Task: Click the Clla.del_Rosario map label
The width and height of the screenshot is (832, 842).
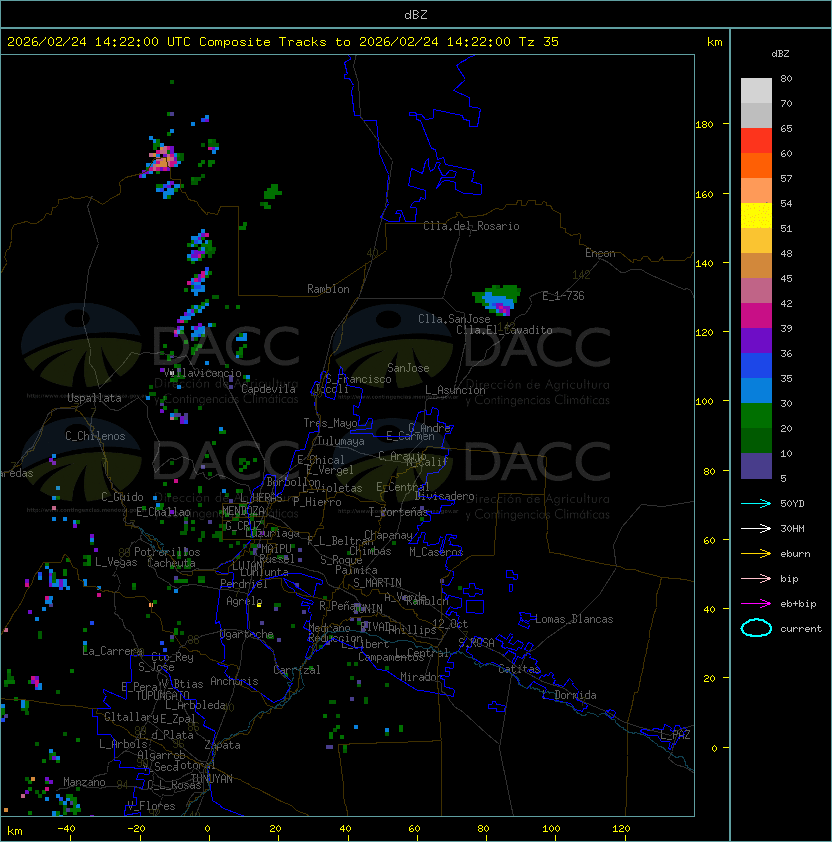Action: tap(471, 226)
